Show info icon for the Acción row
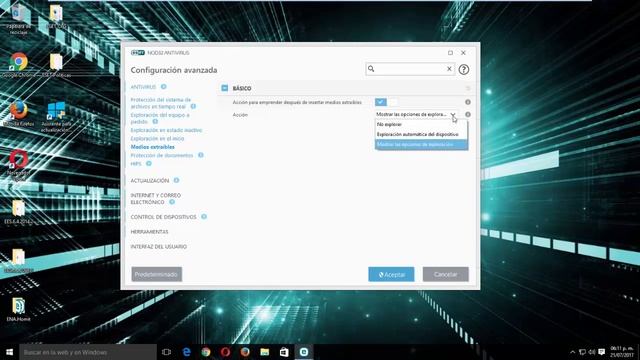 point(468,115)
